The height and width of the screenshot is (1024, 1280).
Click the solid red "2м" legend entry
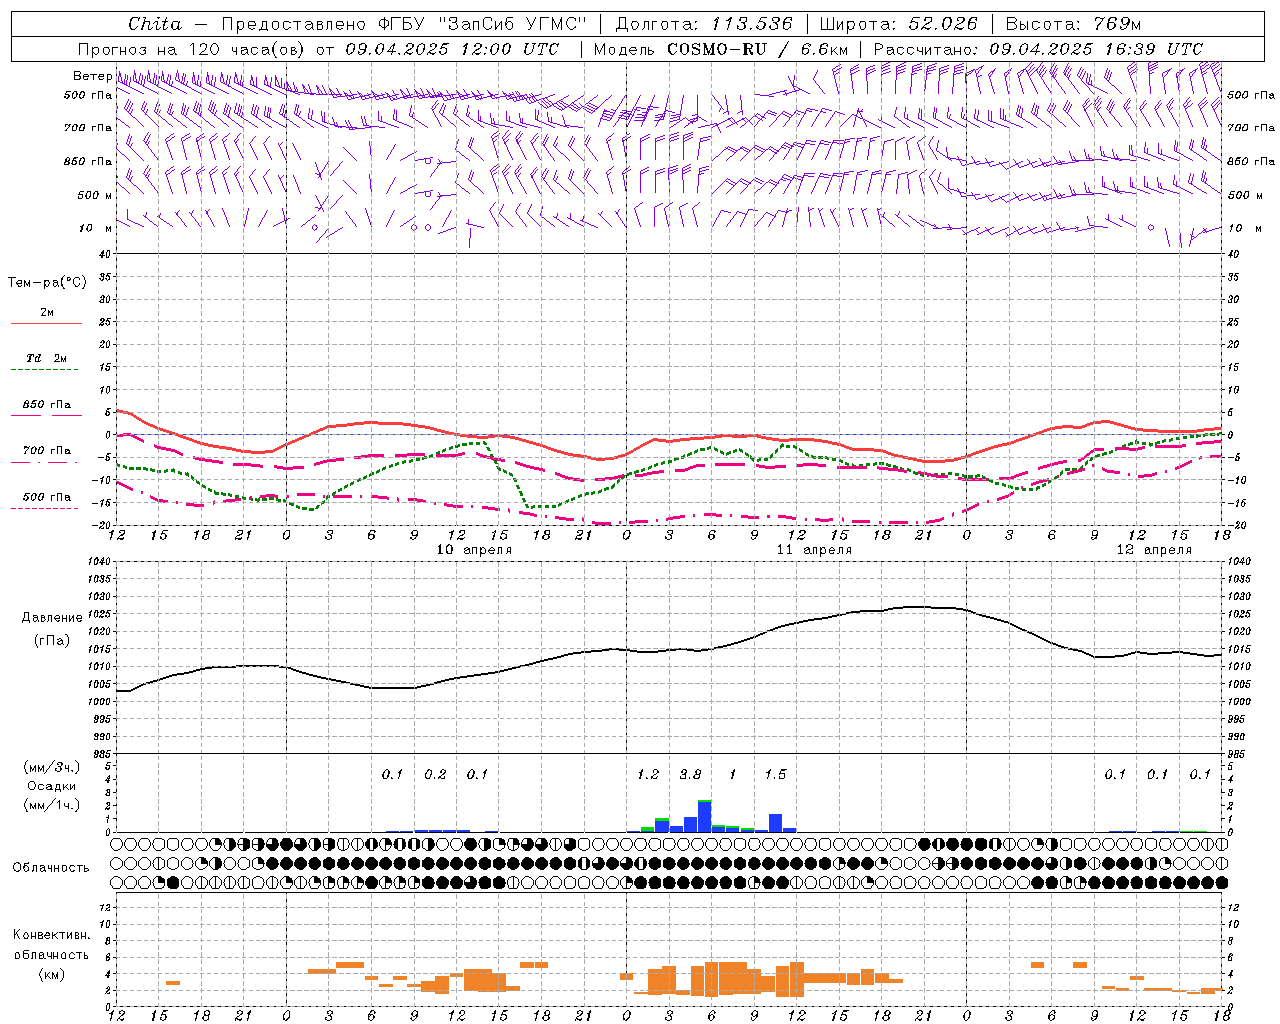click(46, 317)
